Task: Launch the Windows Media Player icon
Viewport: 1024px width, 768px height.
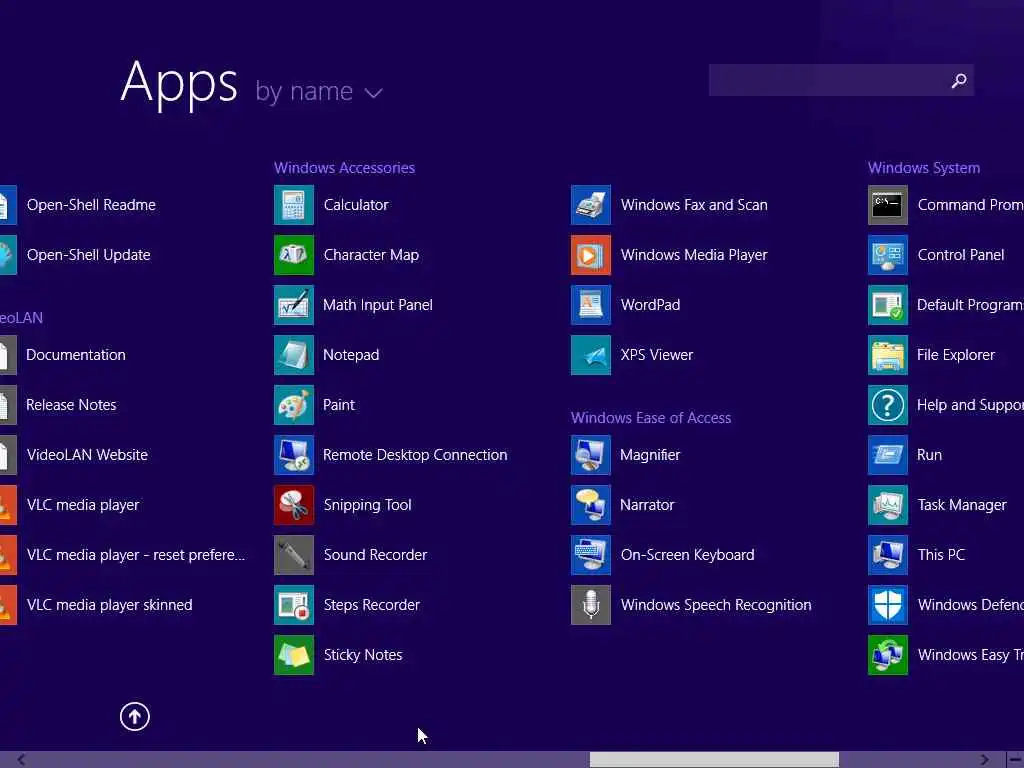Action: point(591,255)
